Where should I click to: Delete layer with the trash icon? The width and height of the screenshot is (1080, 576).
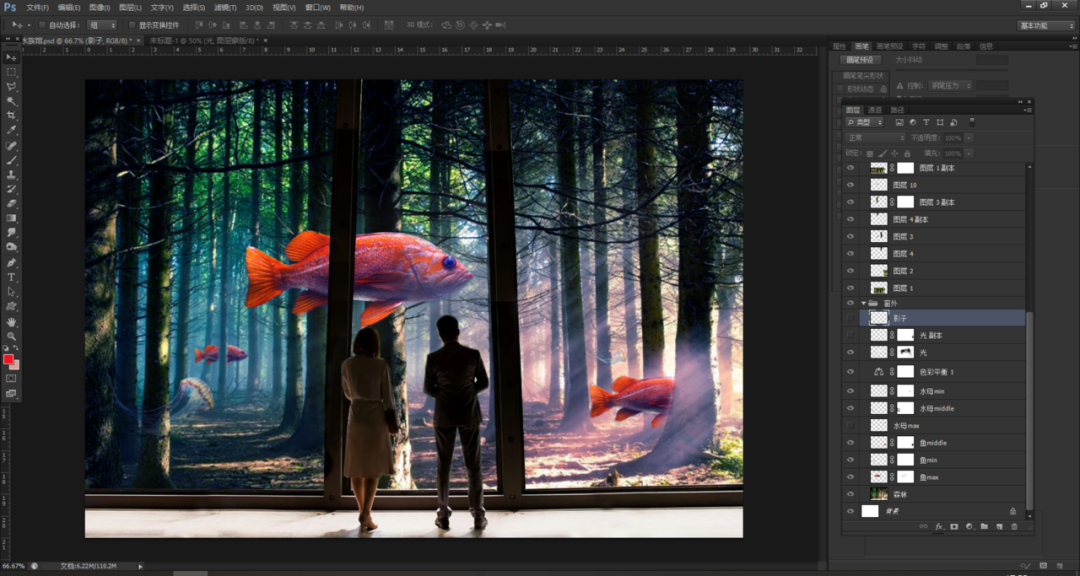click(x=1015, y=526)
